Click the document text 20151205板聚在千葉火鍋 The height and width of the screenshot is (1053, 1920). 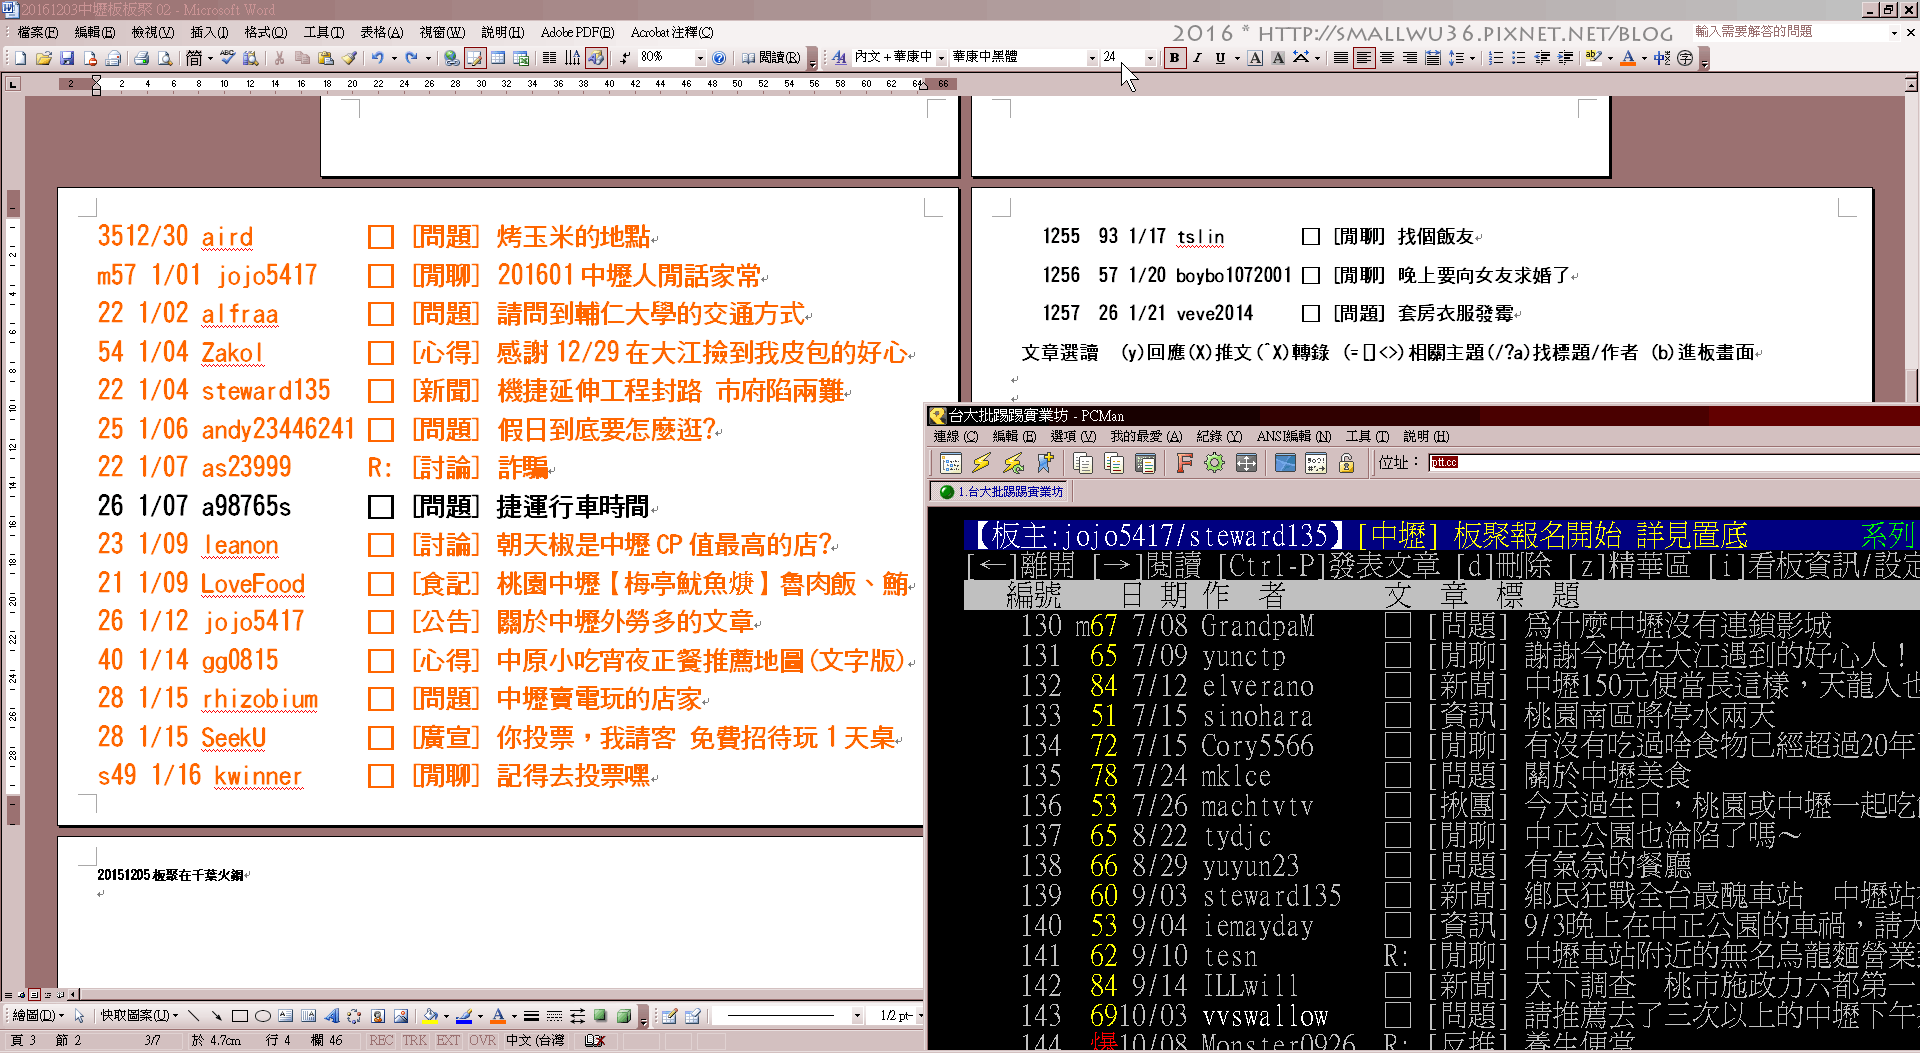[170, 875]
